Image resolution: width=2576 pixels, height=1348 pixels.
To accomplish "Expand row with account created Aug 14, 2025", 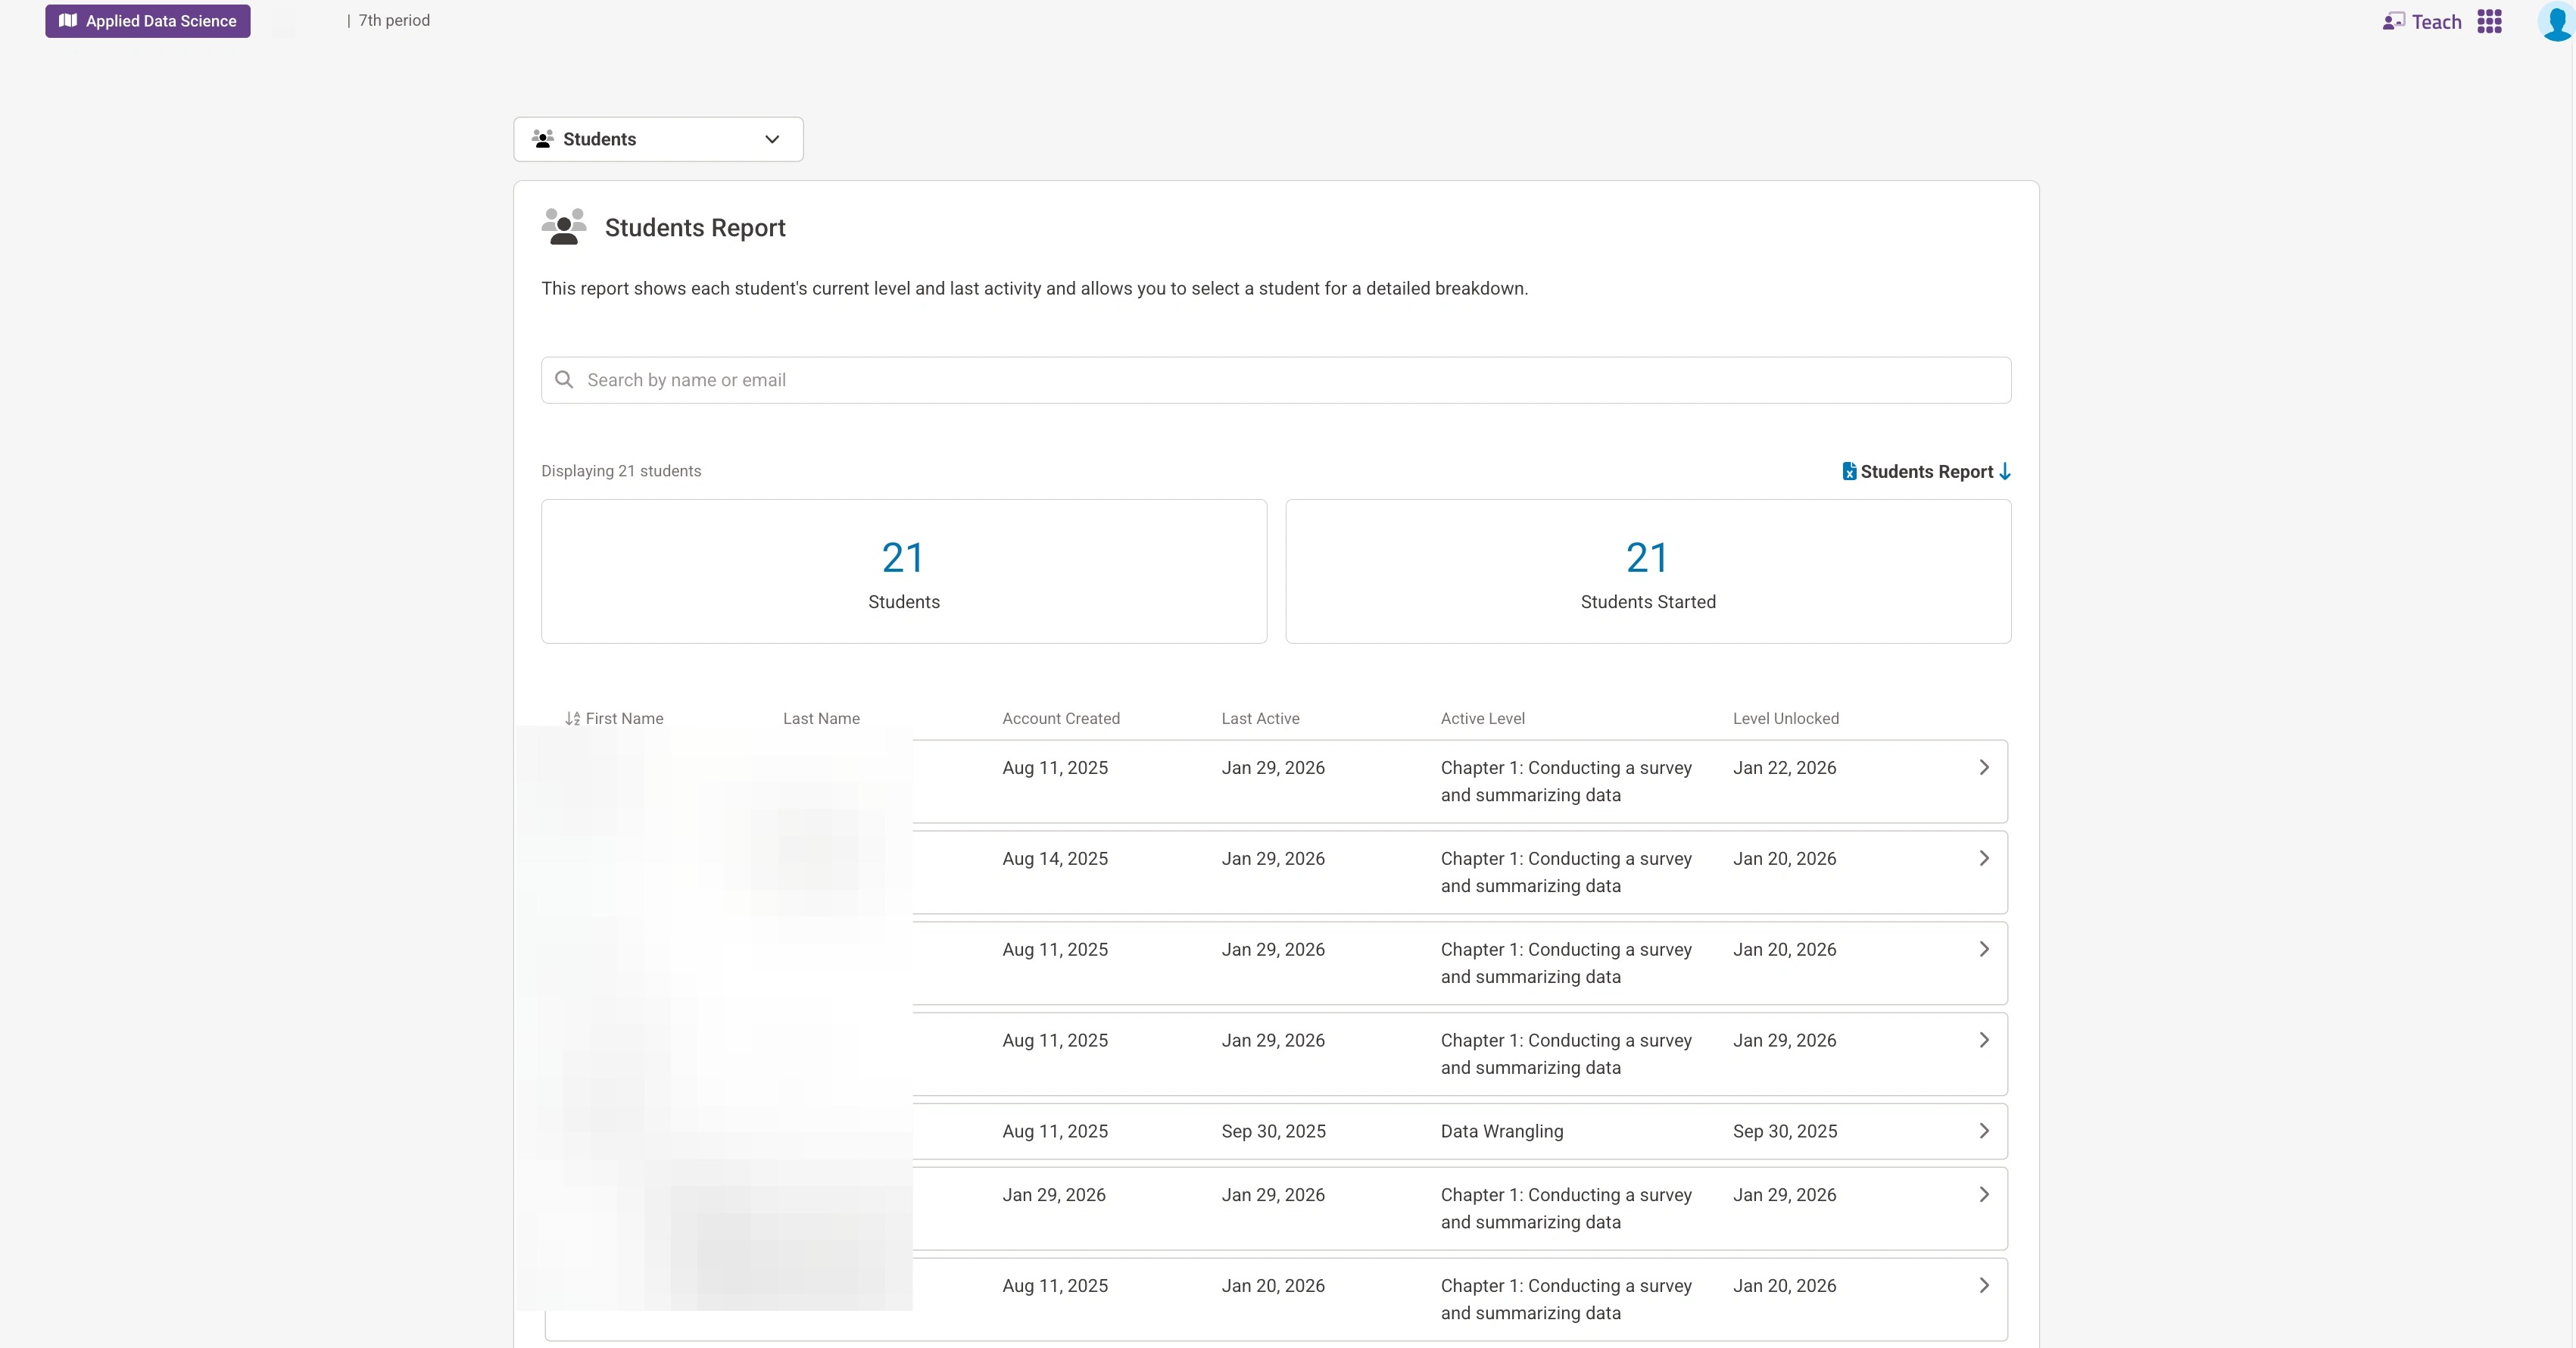I will (1984, 859).
